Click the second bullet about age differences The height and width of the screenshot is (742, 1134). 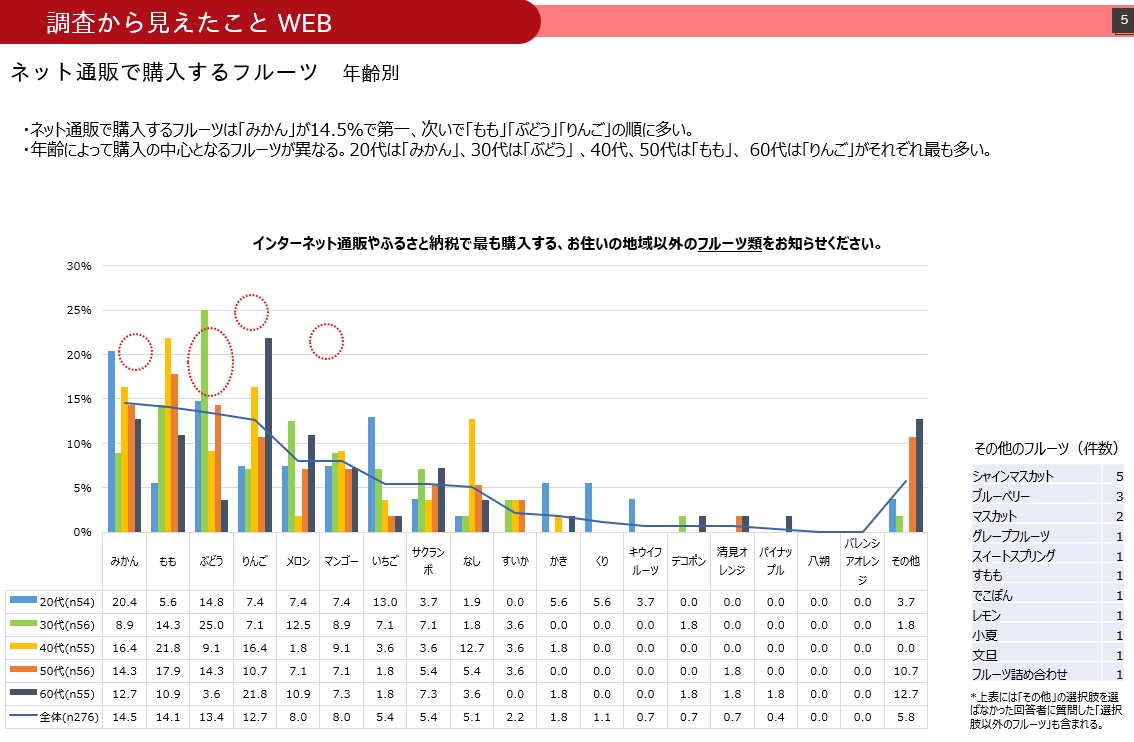point(506,150)
